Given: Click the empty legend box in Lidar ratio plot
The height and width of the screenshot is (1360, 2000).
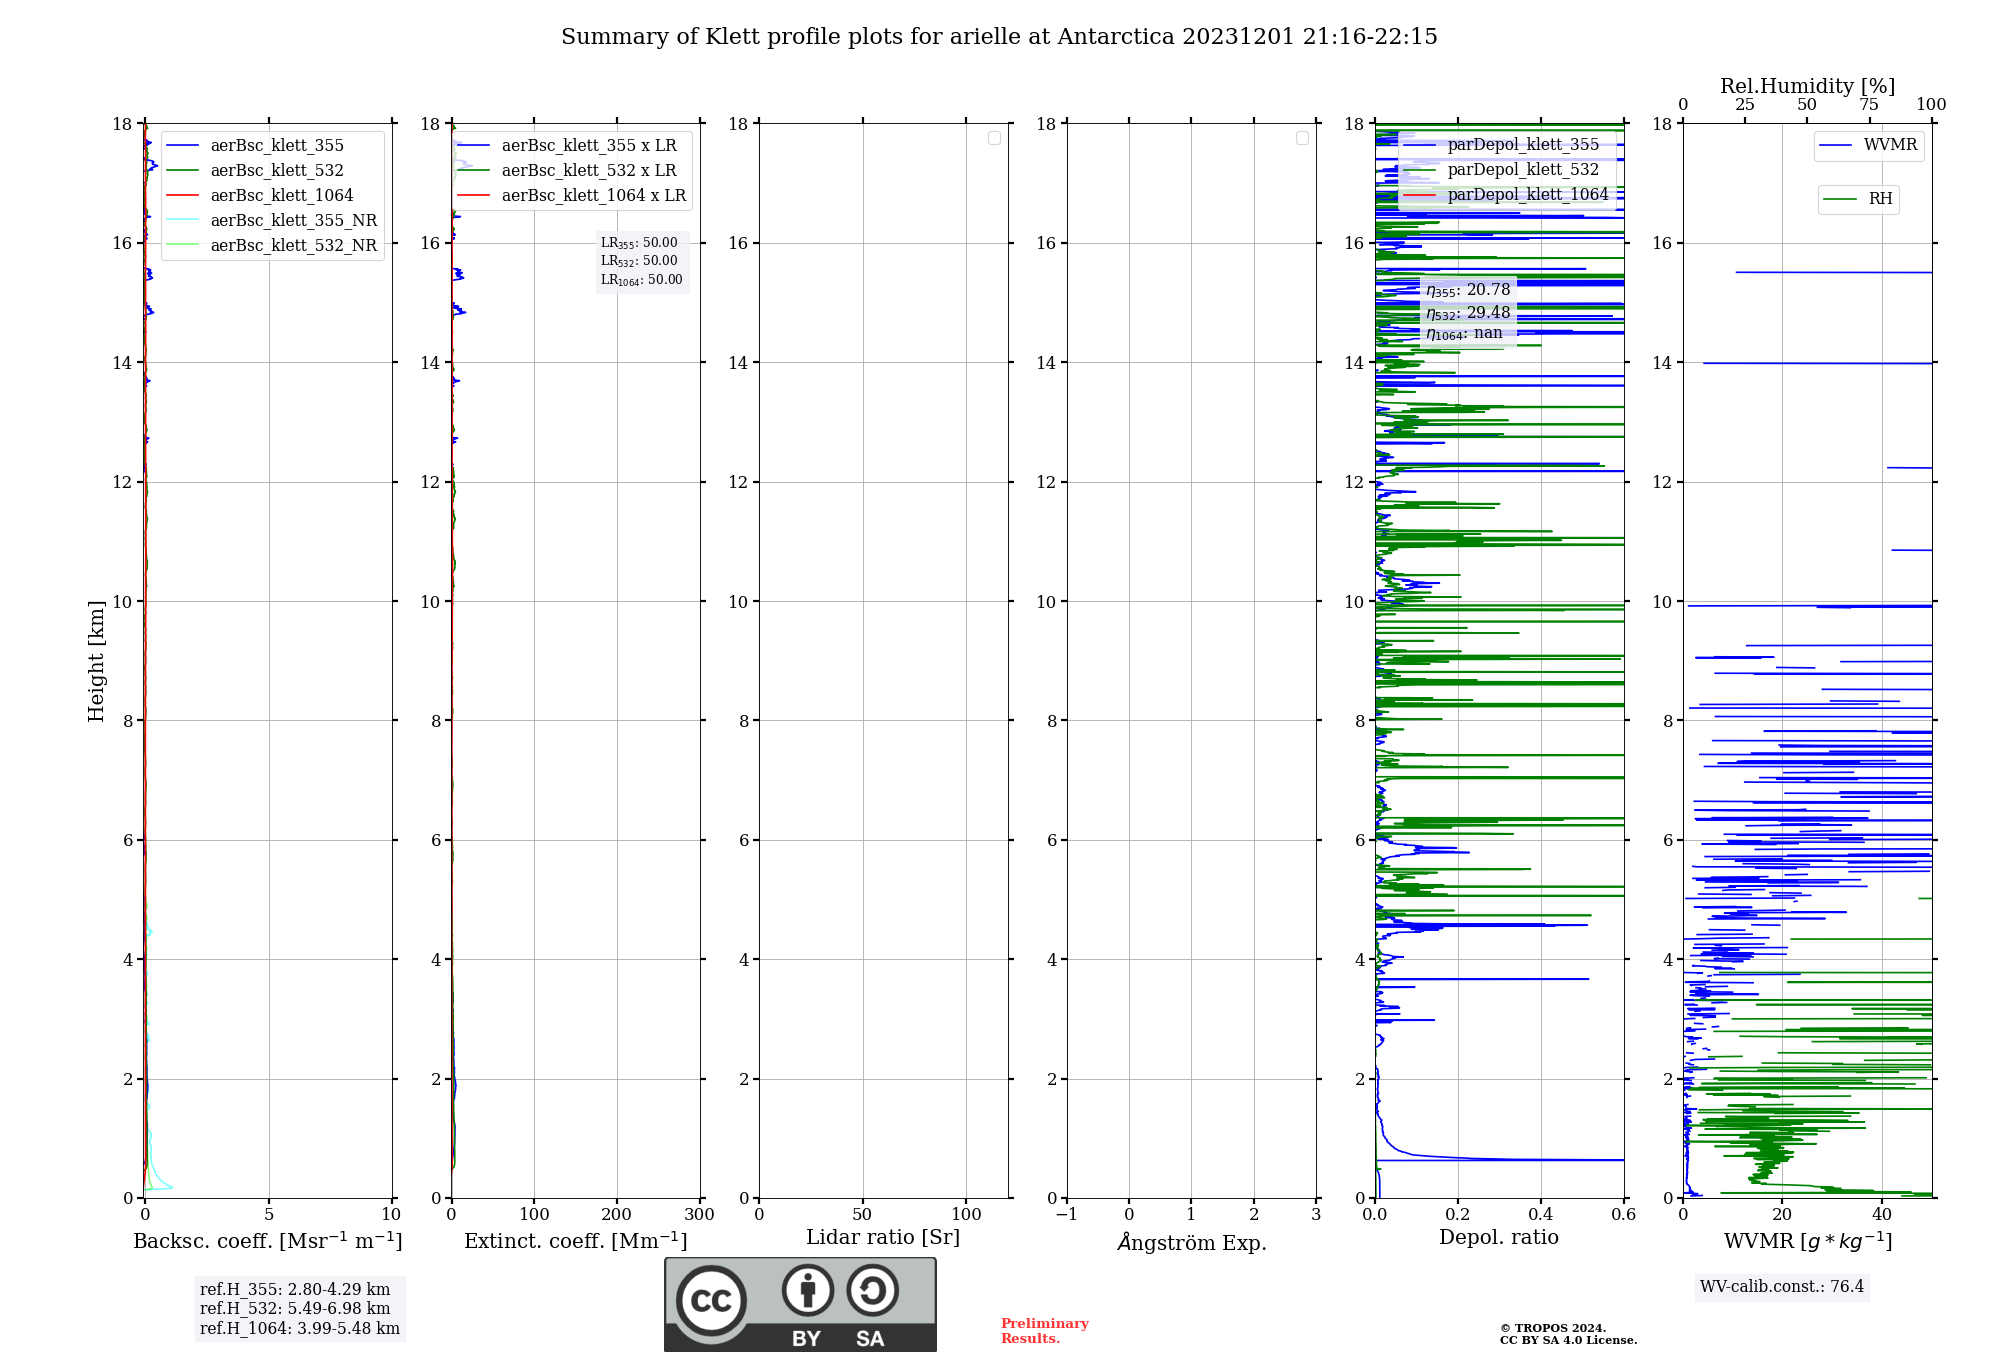Looking at the screenshot, I should click(x=994, y=138).
